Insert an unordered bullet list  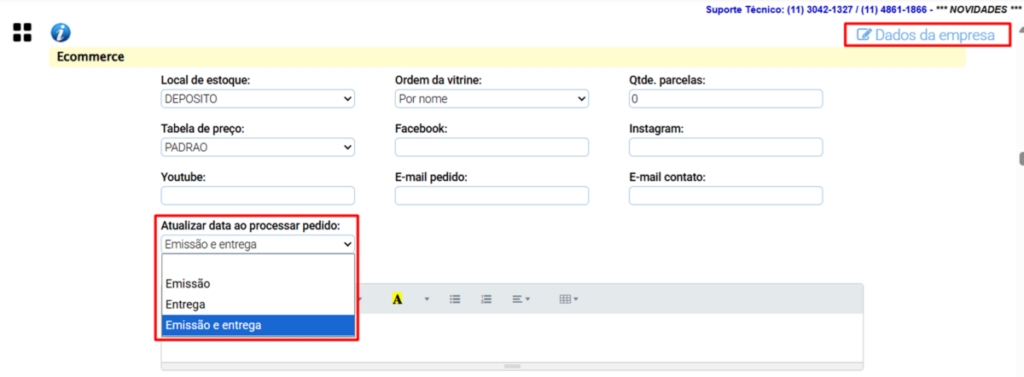[x=455, y=299]
